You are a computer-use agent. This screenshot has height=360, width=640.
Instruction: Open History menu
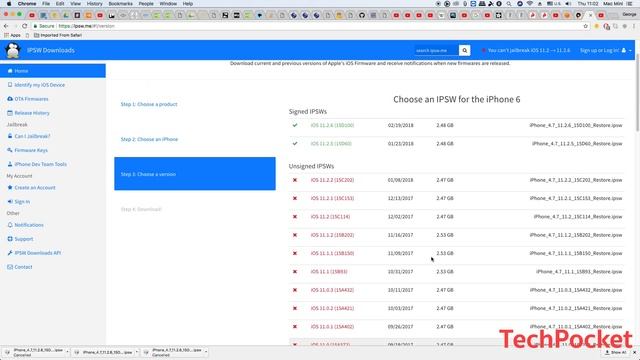click(94, 4)
